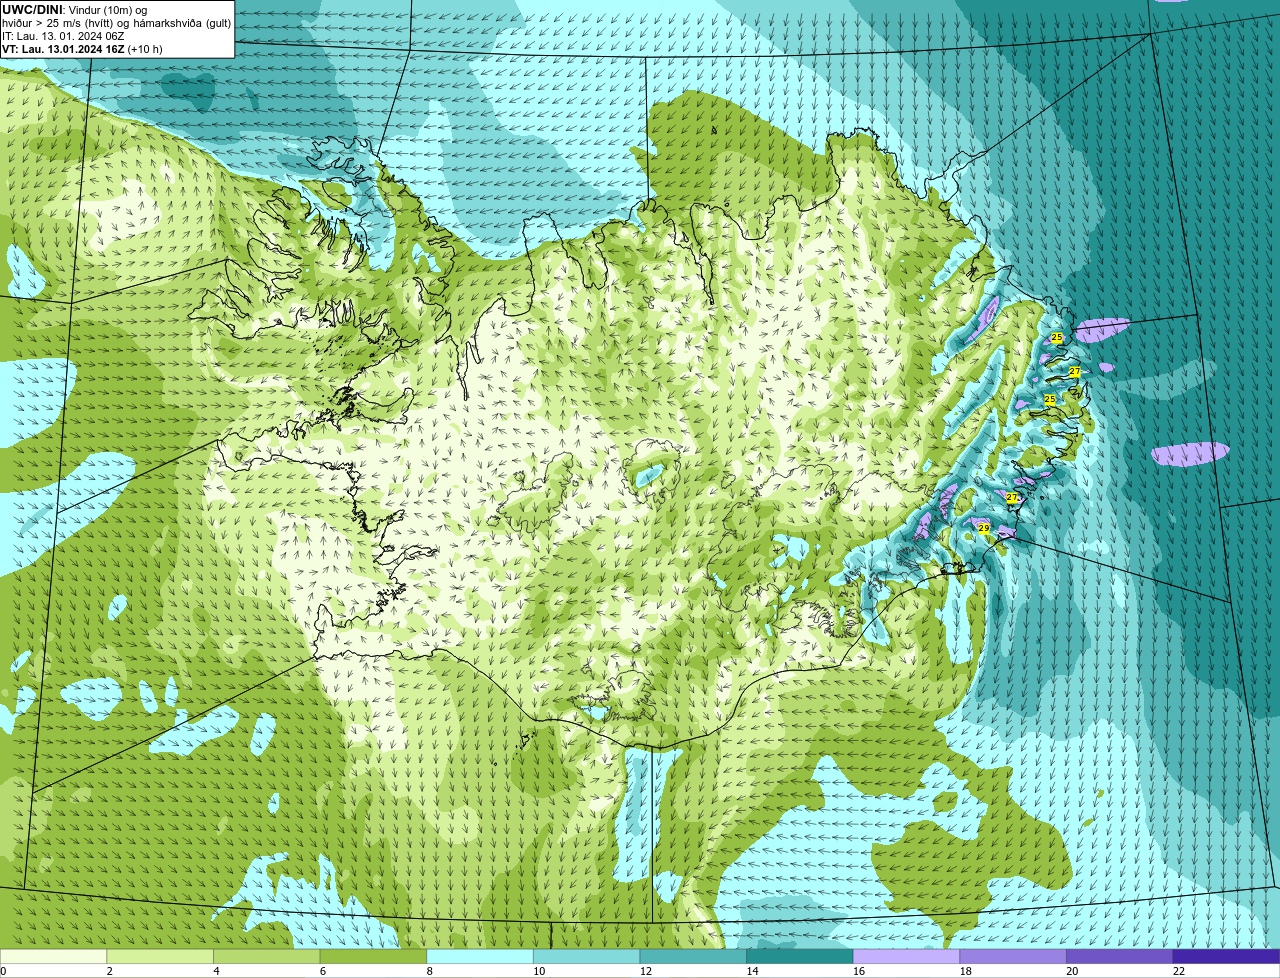Screen dimensions: 1280x978
Task: Click the legend scale value 10
Action: coord(539,971)
